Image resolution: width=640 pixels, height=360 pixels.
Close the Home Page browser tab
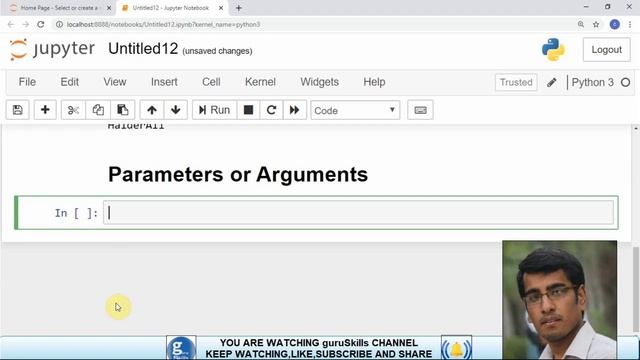(109, 8)
